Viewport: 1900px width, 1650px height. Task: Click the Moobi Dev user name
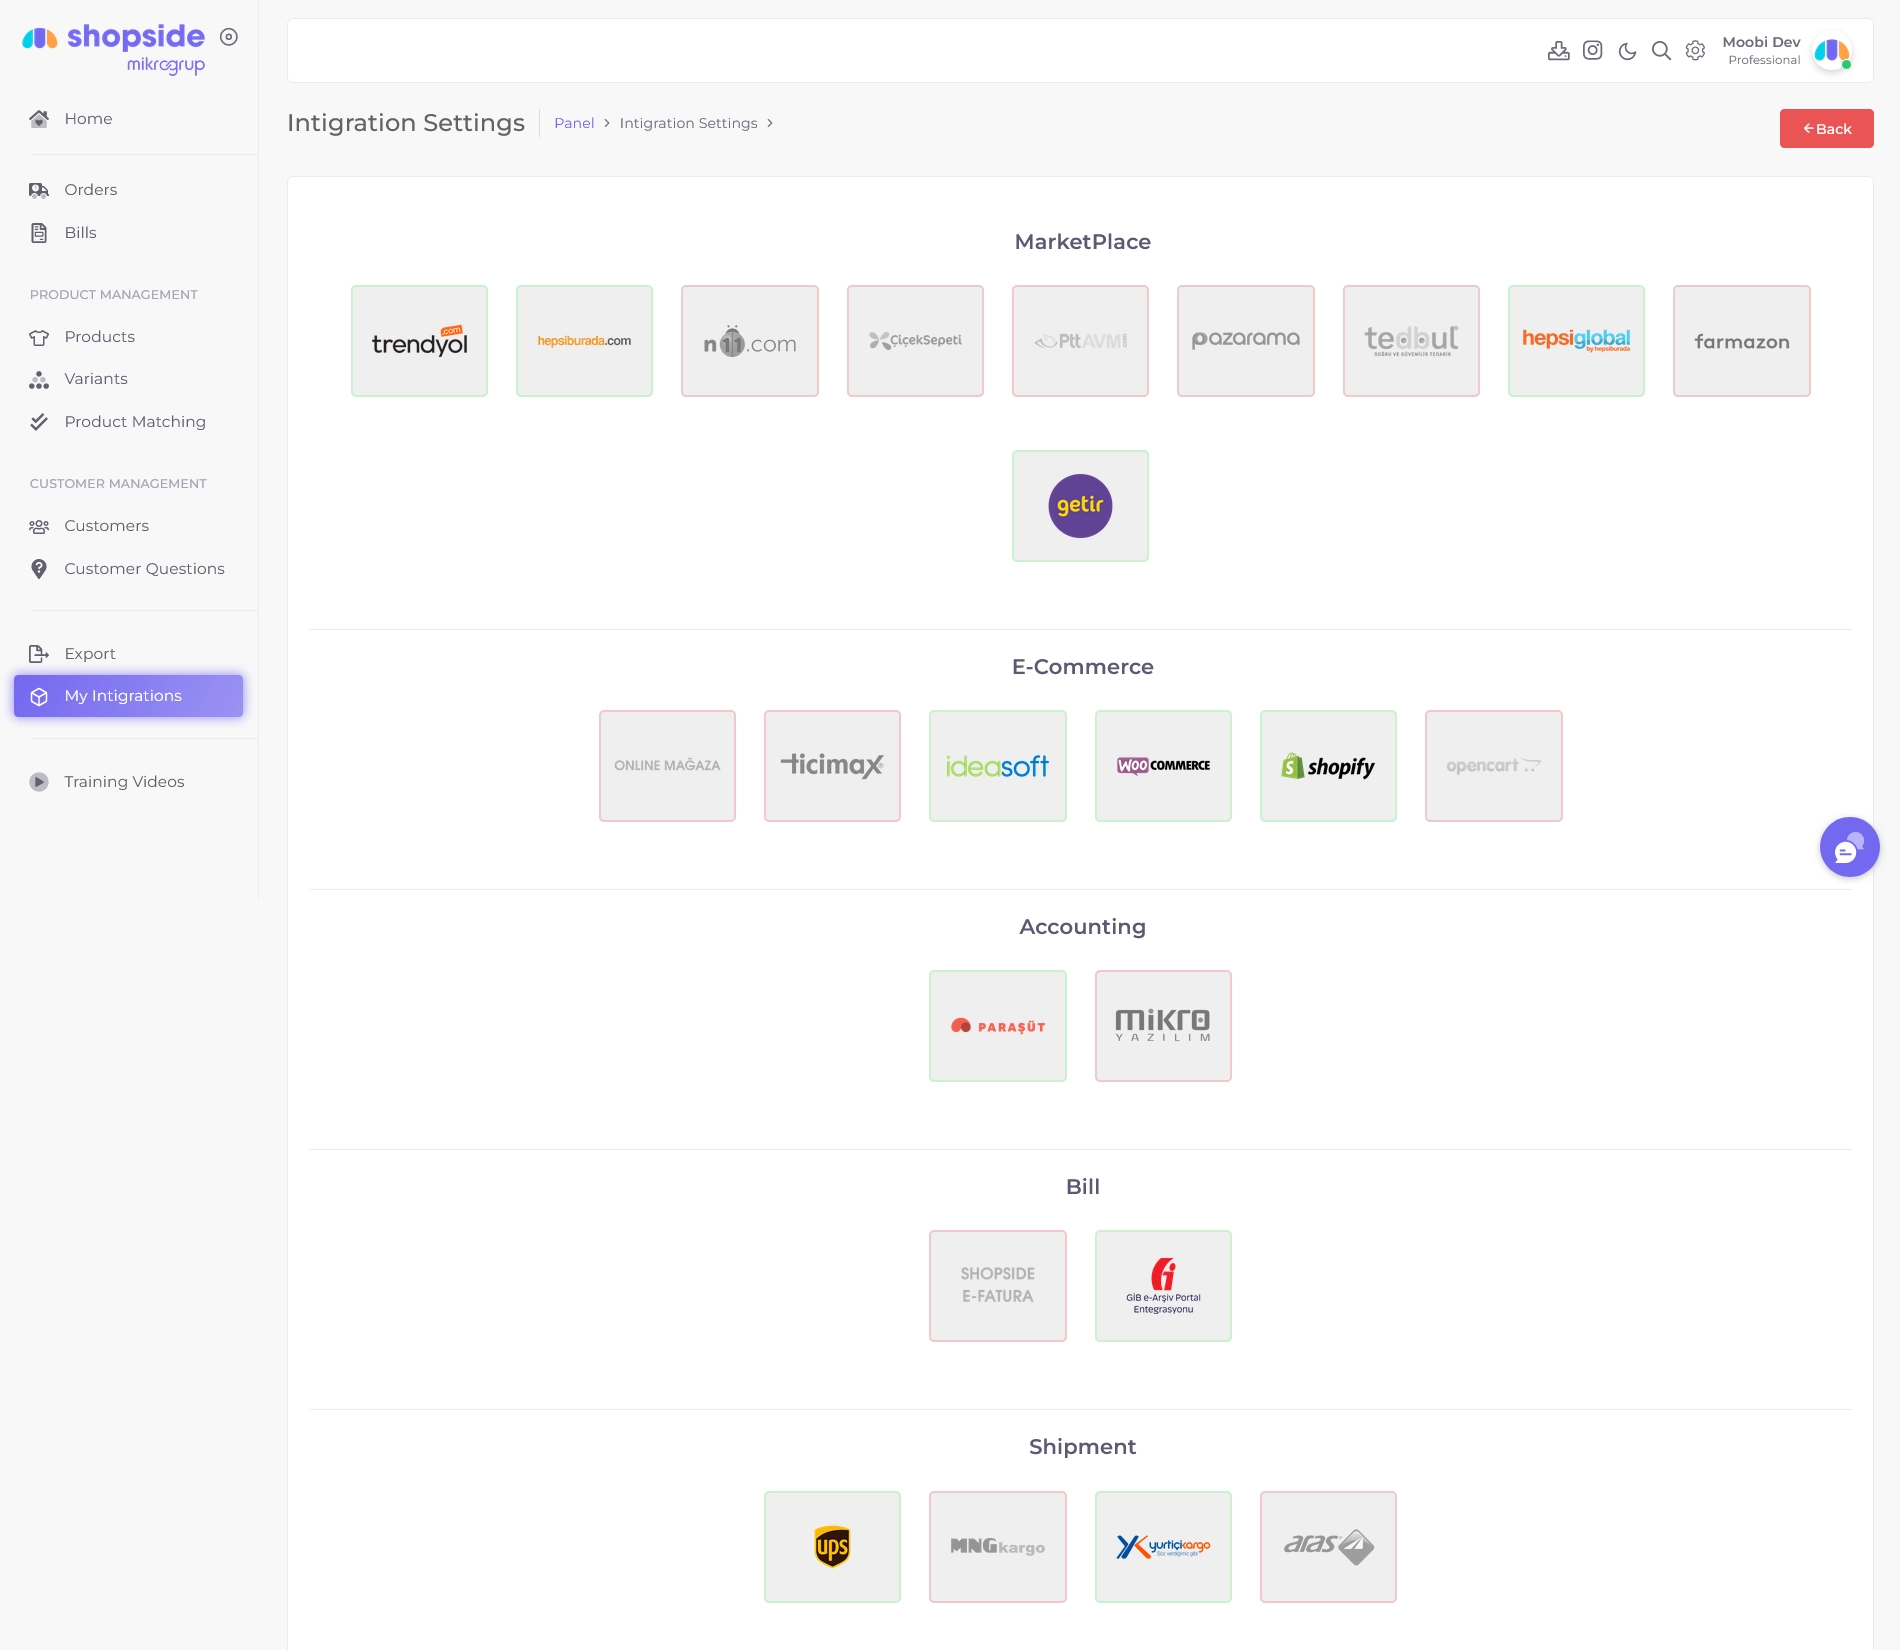1761,42
